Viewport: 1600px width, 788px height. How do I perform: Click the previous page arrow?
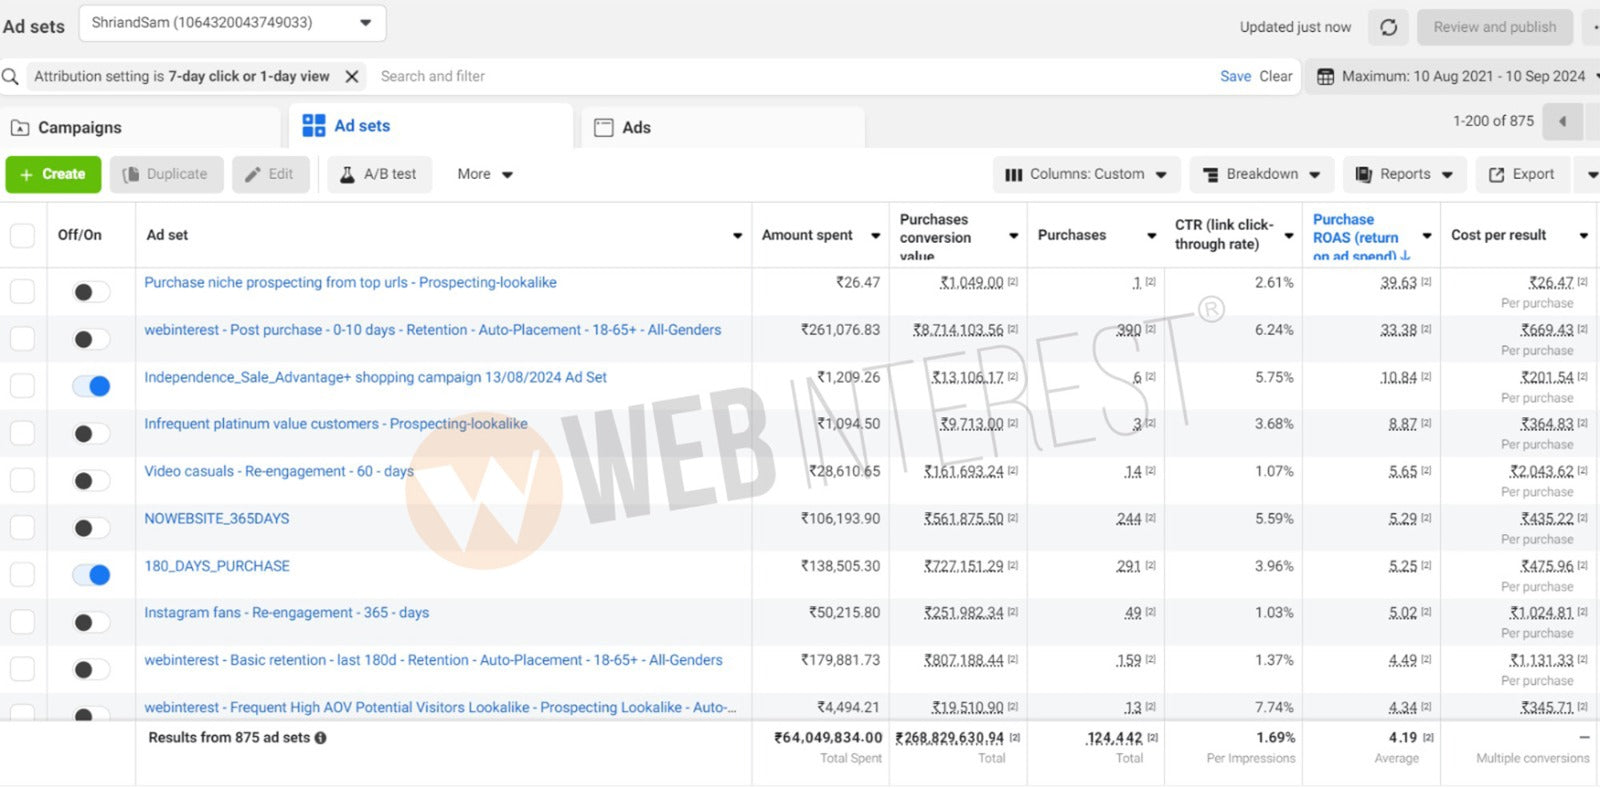[1562, 122]
